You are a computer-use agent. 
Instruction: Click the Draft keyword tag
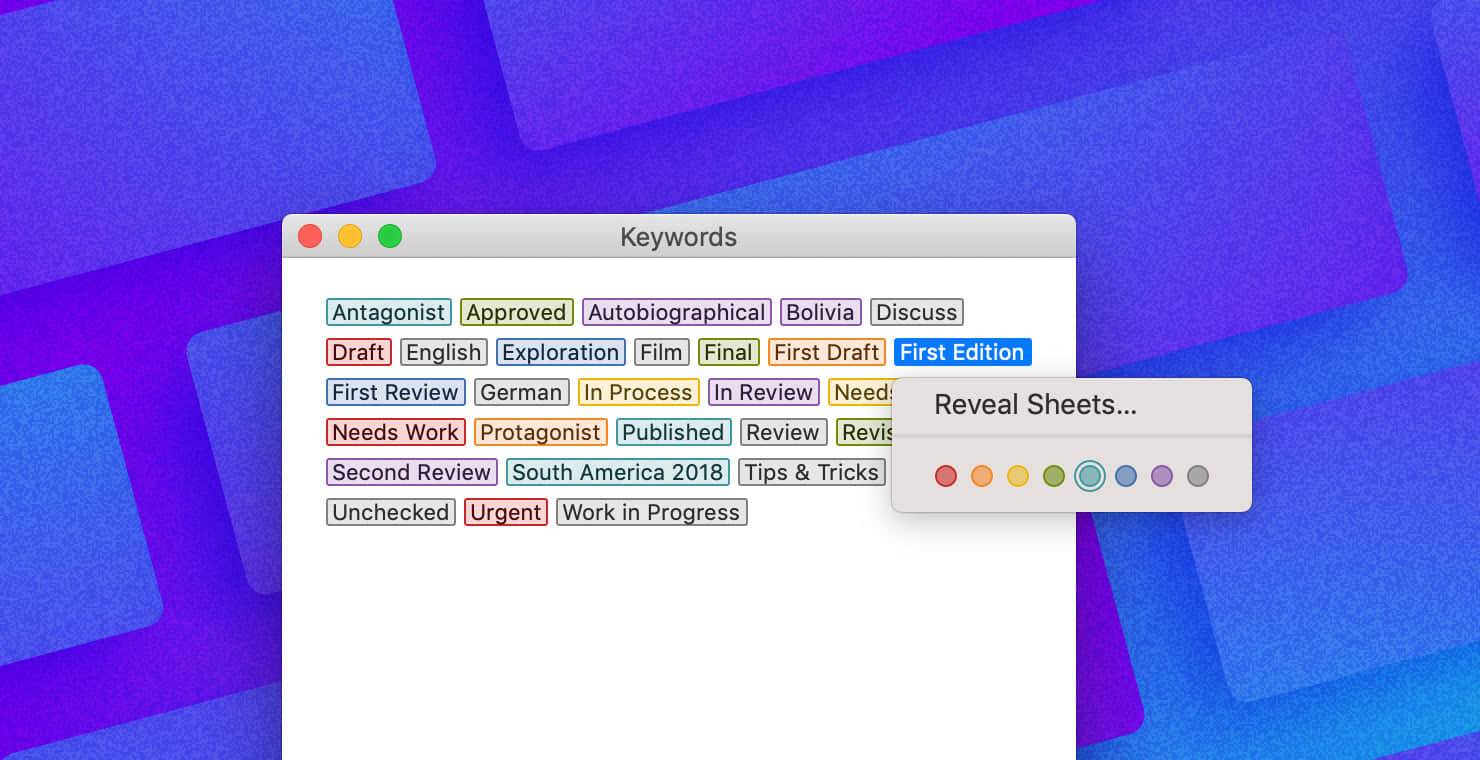359,352
